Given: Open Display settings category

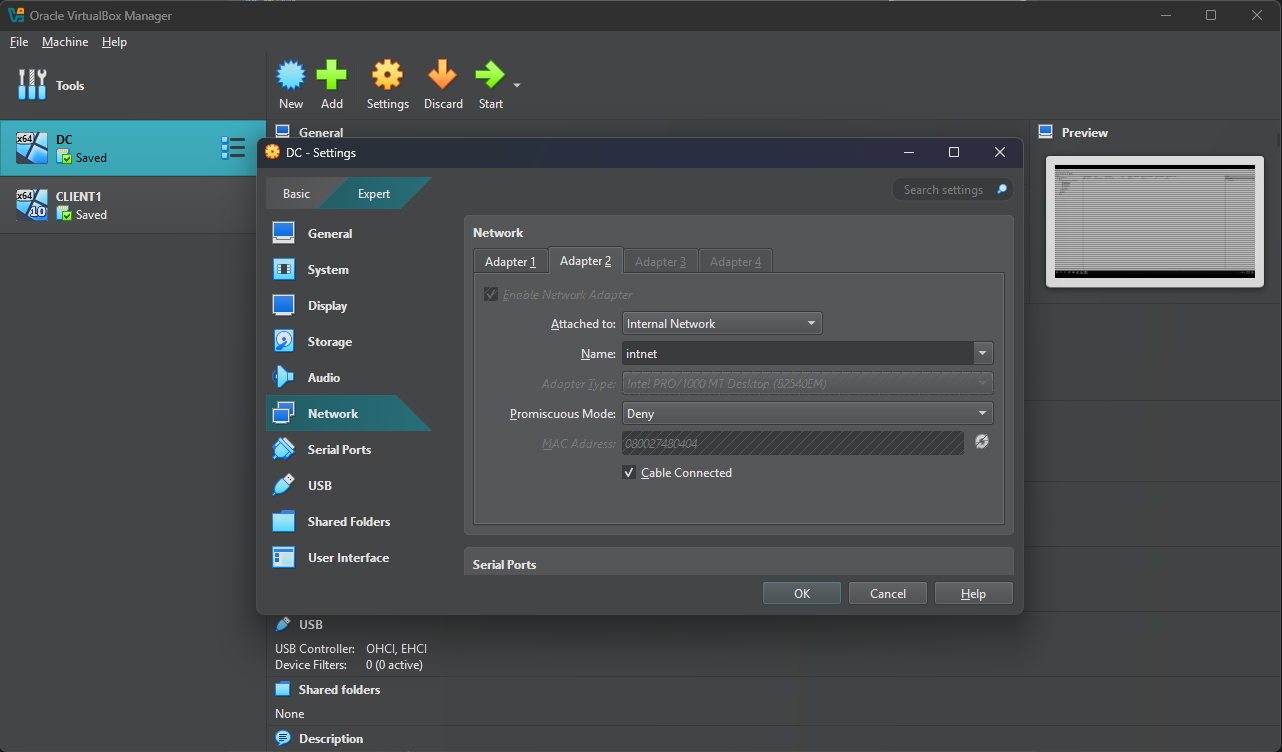Looking at the screenshot, I should [348, 305].
